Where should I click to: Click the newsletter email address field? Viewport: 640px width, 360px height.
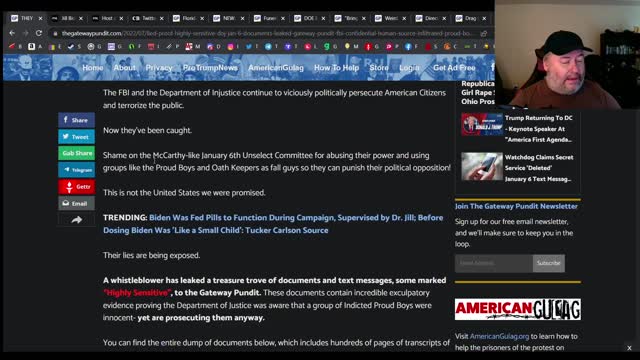(x=494, y=263)
